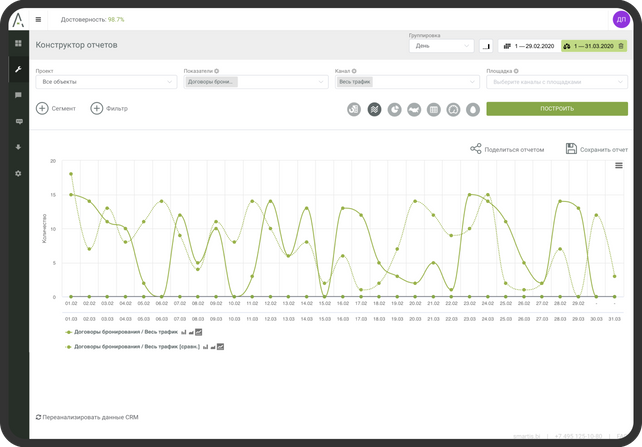Select the pie chart visualization icon
Screen dimensions: 642x447
click(394, 109)
